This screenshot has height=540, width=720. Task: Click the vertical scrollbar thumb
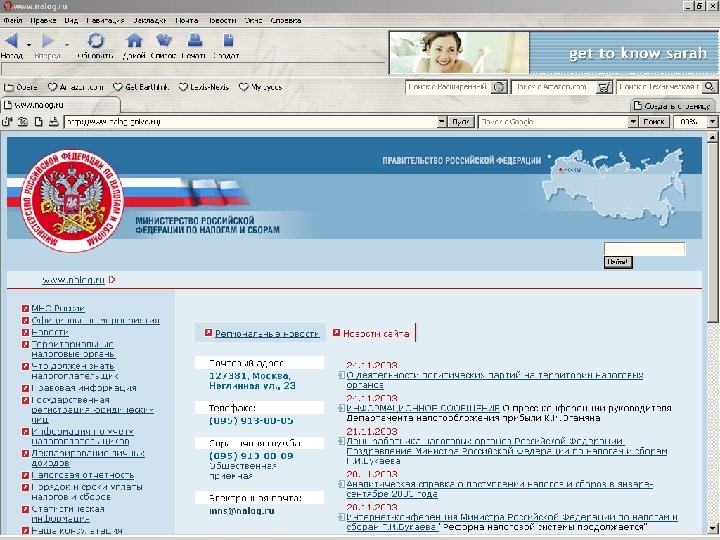[712, 232]
